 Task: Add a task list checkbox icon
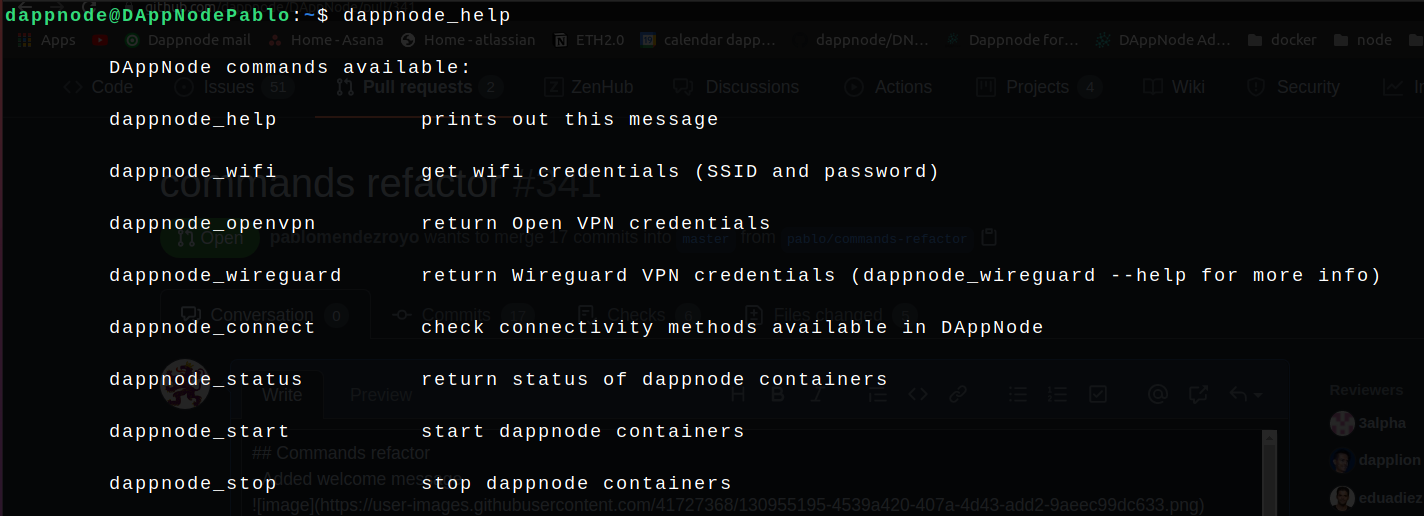pos(1097,394)
